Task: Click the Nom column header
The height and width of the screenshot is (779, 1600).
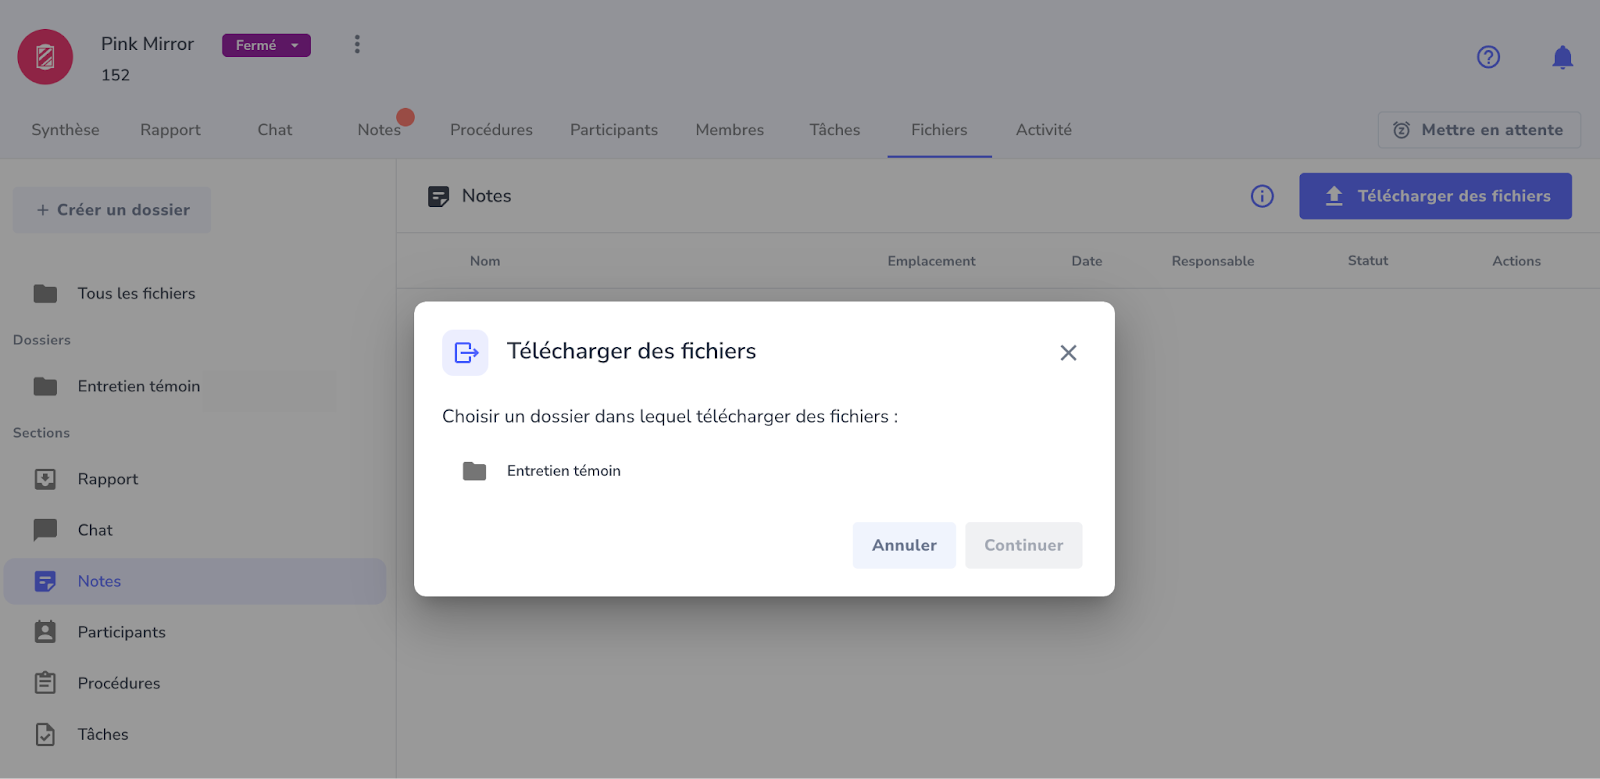Action: point(485,261)
